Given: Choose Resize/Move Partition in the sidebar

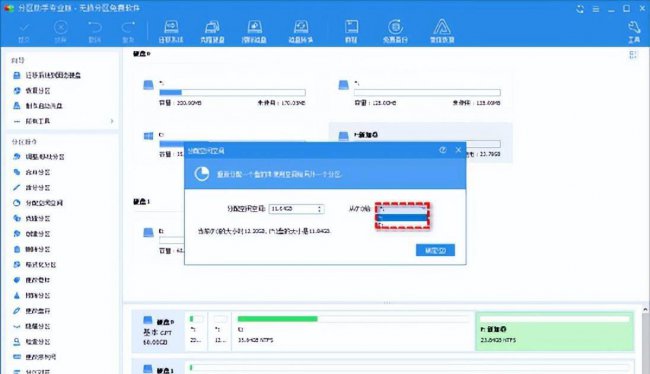Looking at the screenshot, I should [x=39, y=157].
